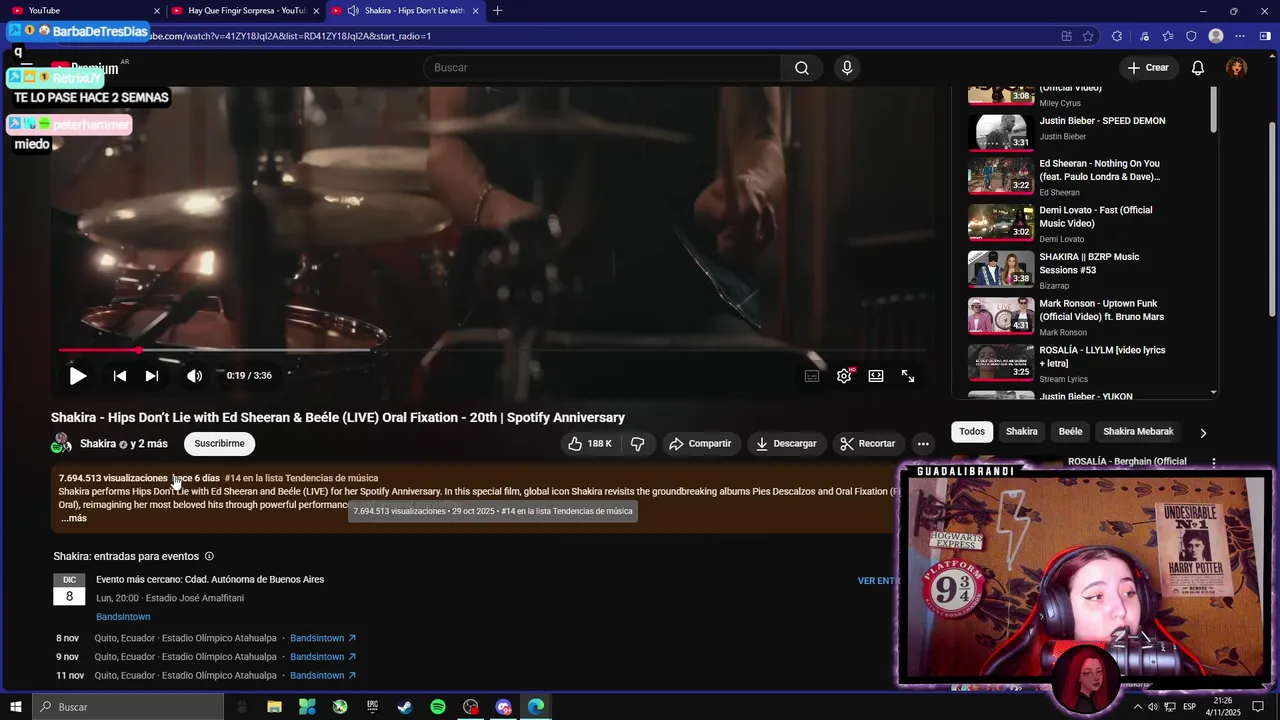Open more actions three-dot menu

tap(923, 444)
